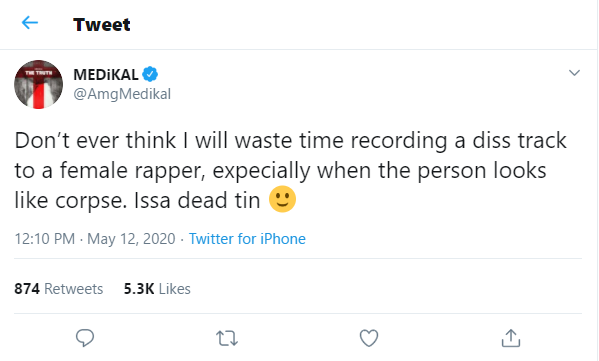Click the Tweet page header title
This screenshot has height=361, width=599.
tap(102, 24)
